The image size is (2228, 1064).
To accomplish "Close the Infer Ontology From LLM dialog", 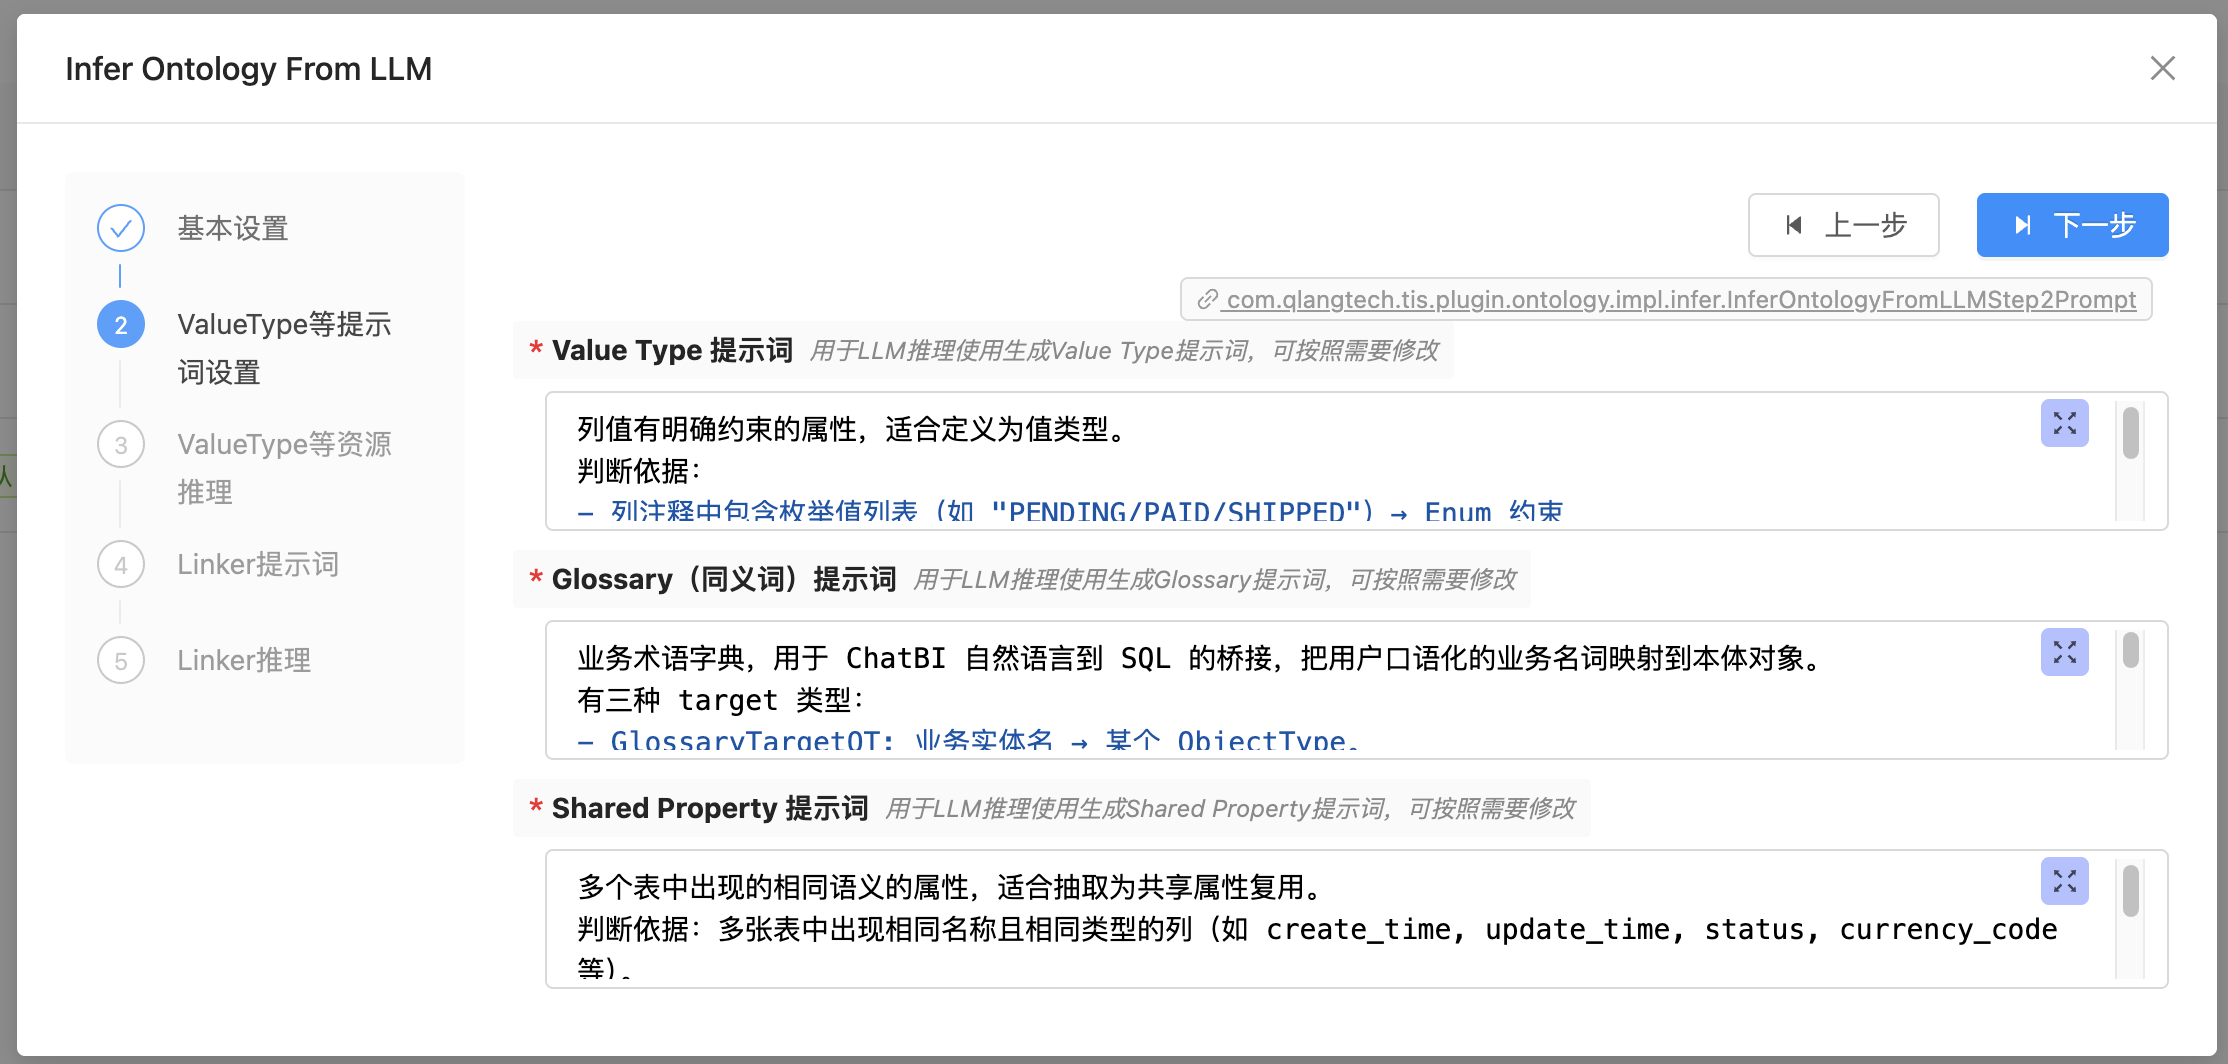I will pyautogui.click(x=2162, y=68).
